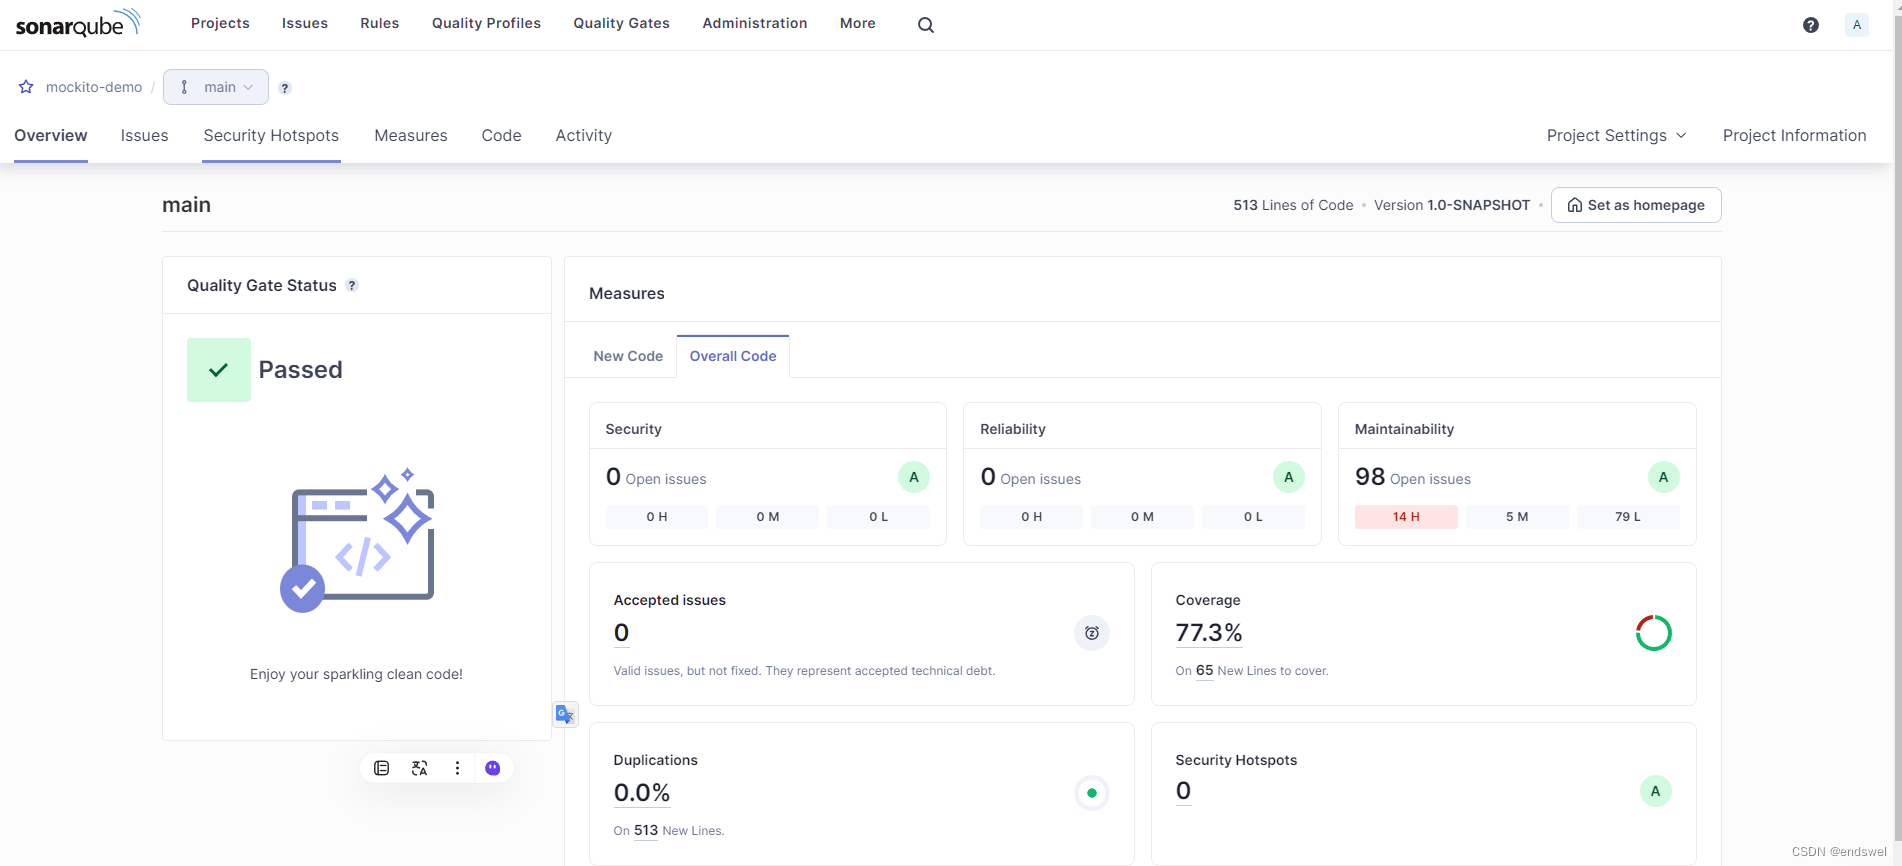Switch to the Code tab
The width and height of the screenshot is (1902, 866).
tap(501, 135)
